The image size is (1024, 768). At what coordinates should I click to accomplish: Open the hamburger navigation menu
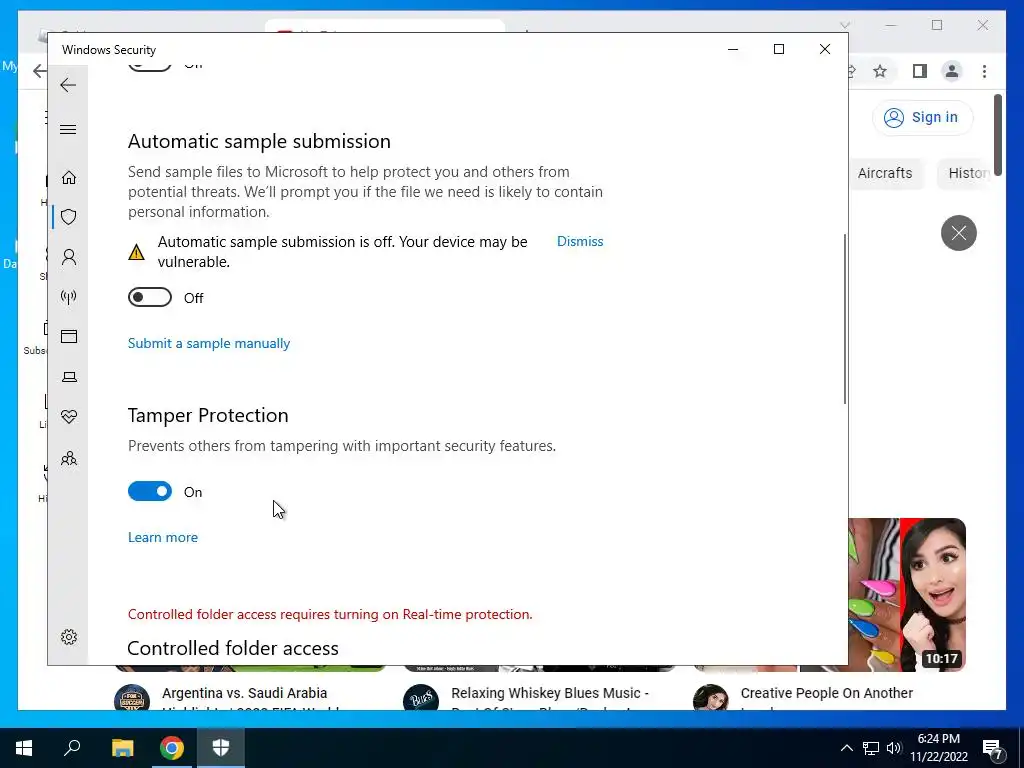point(68,129)
